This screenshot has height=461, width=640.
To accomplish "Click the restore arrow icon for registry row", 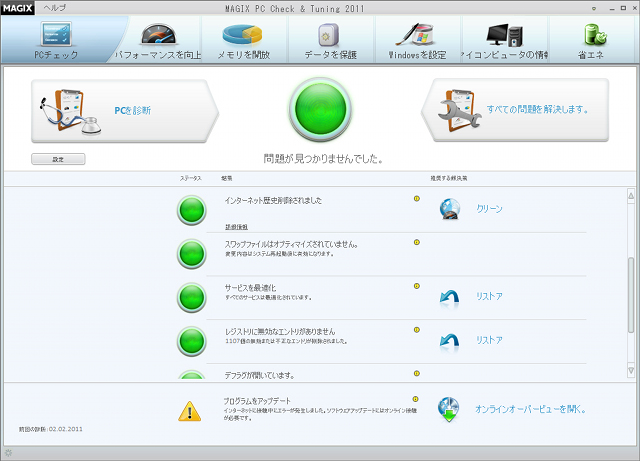I will (449, 341).
